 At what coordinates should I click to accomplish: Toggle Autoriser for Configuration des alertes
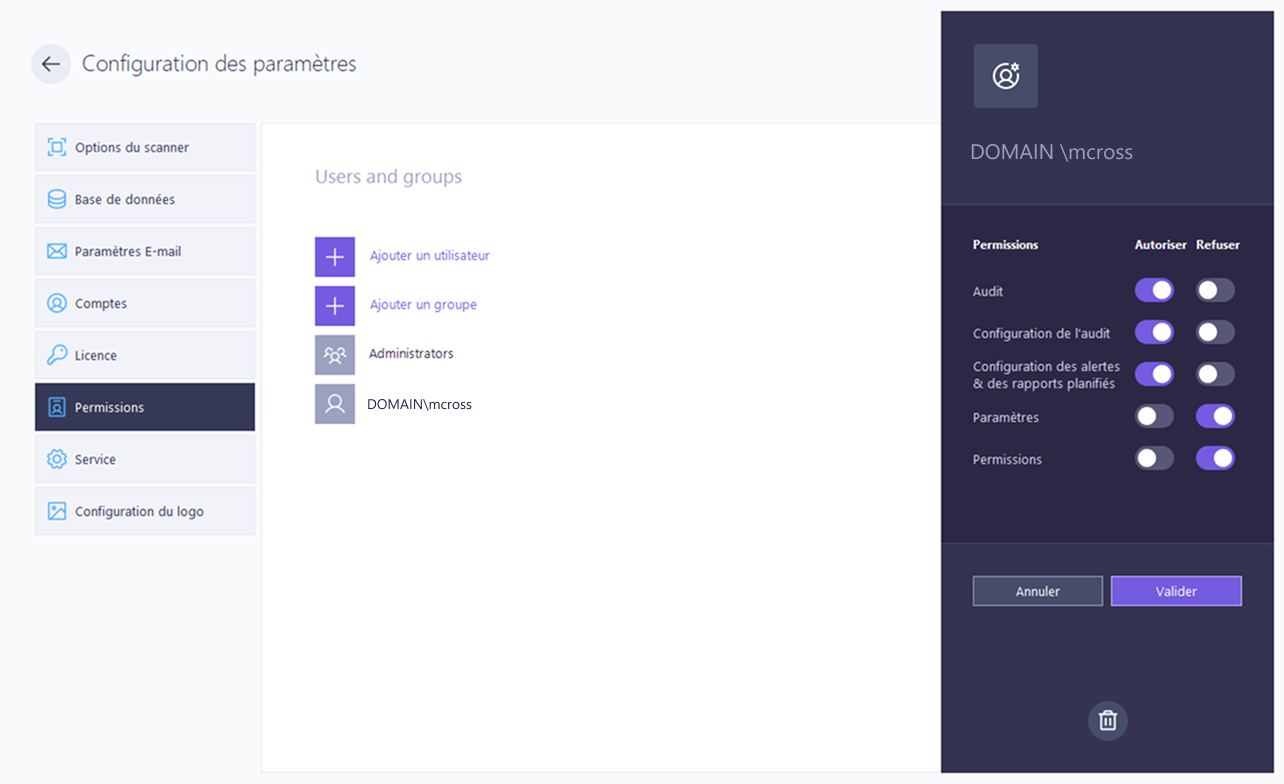(x=1154, y=374)
